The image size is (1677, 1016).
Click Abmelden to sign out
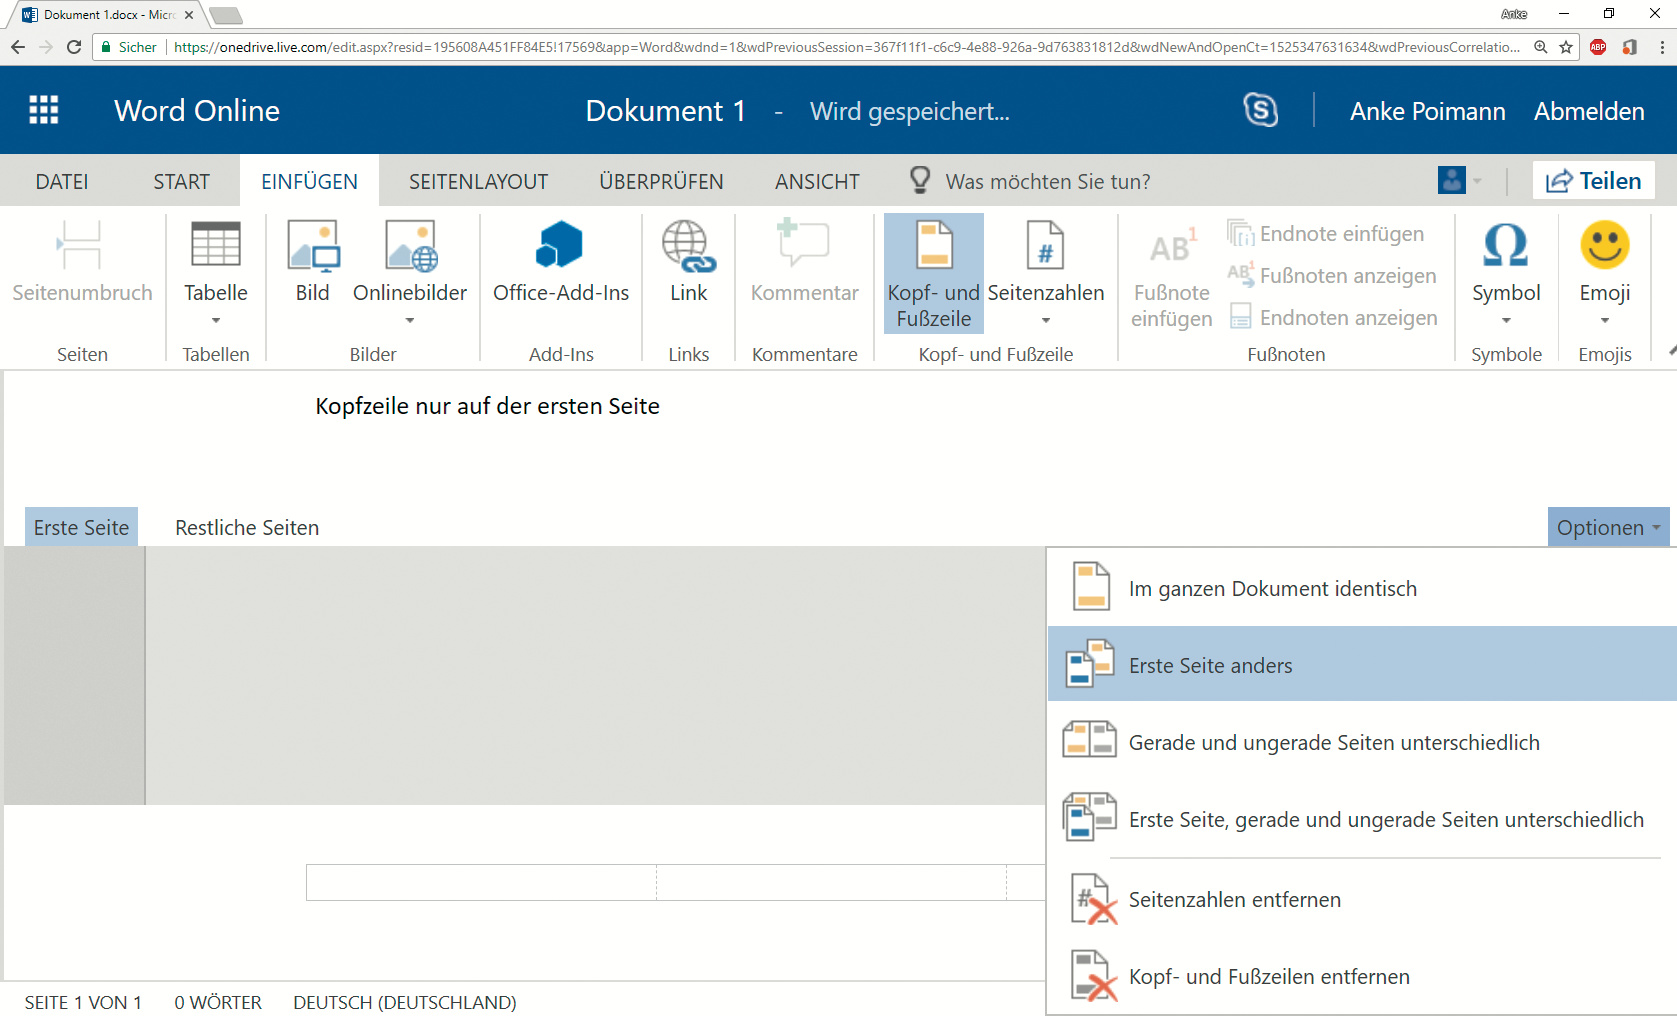point(1589,111)
